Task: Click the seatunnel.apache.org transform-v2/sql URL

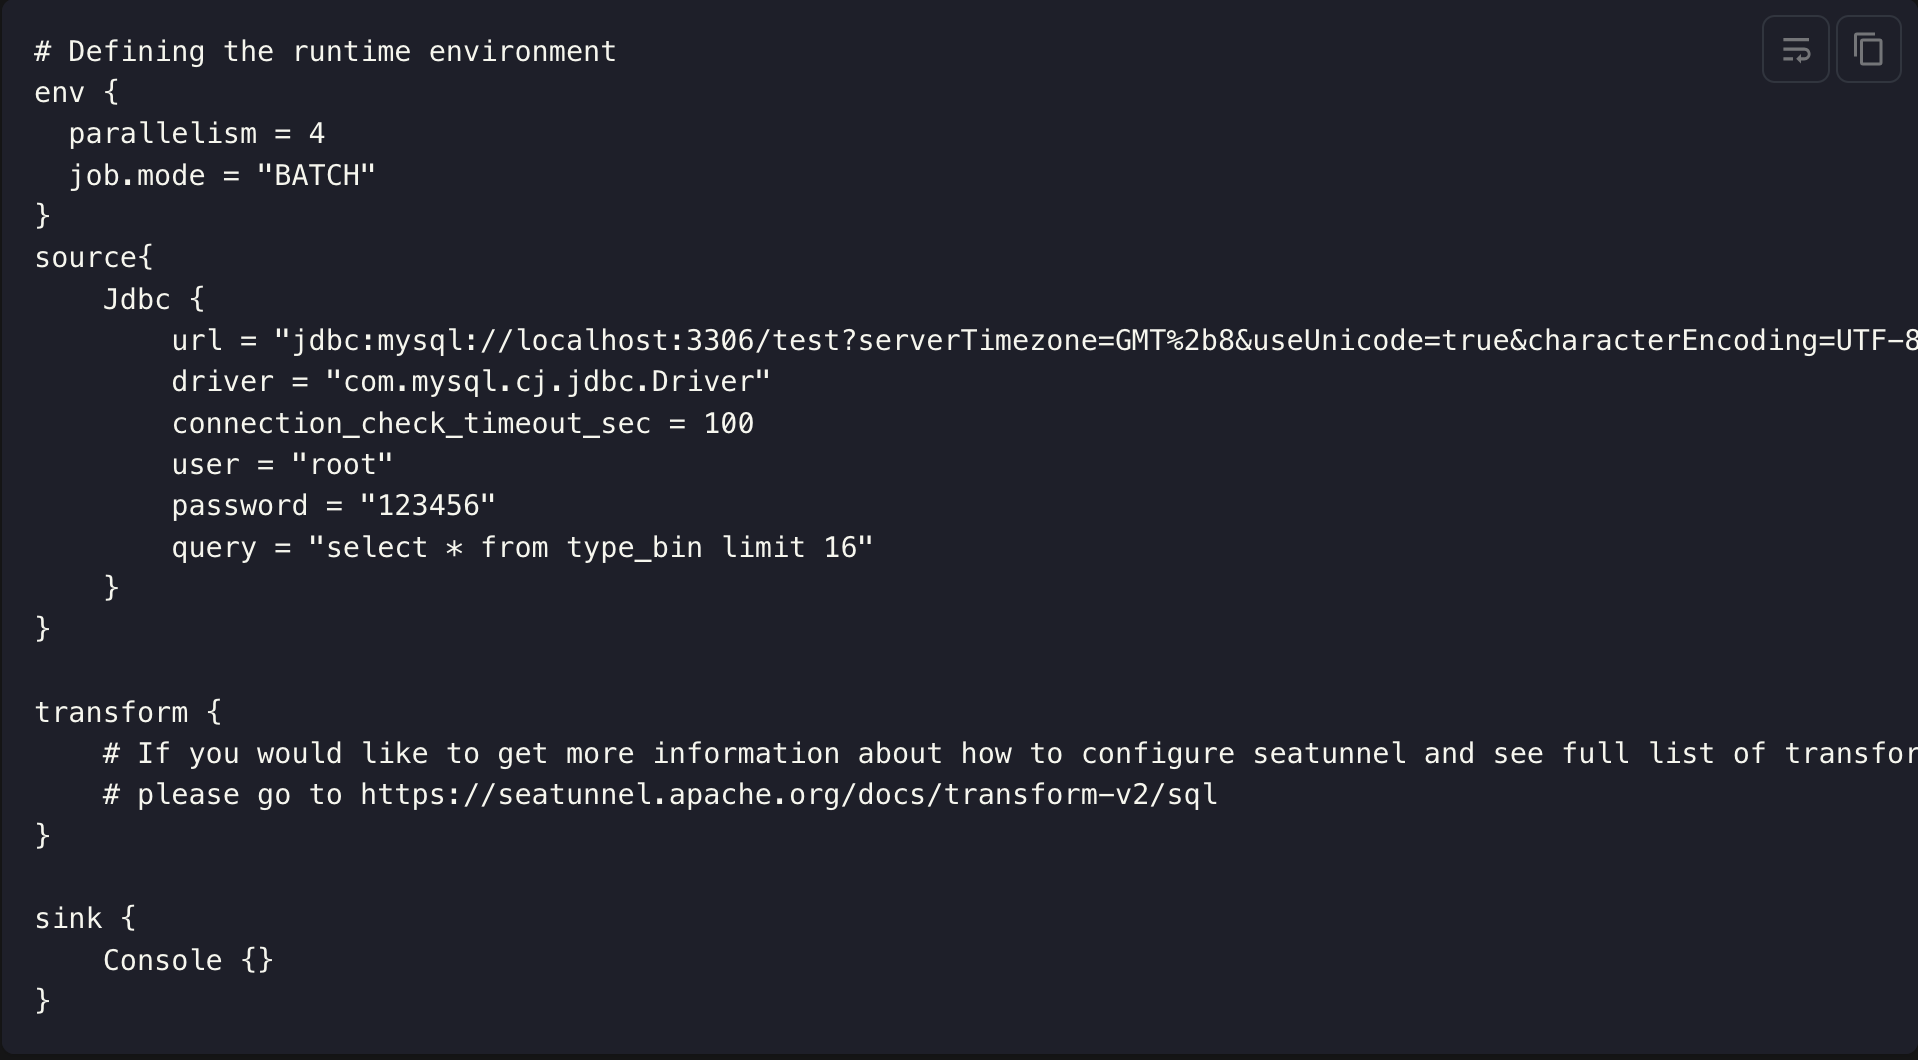Action: pyautogui.click(x=789, y=795)
